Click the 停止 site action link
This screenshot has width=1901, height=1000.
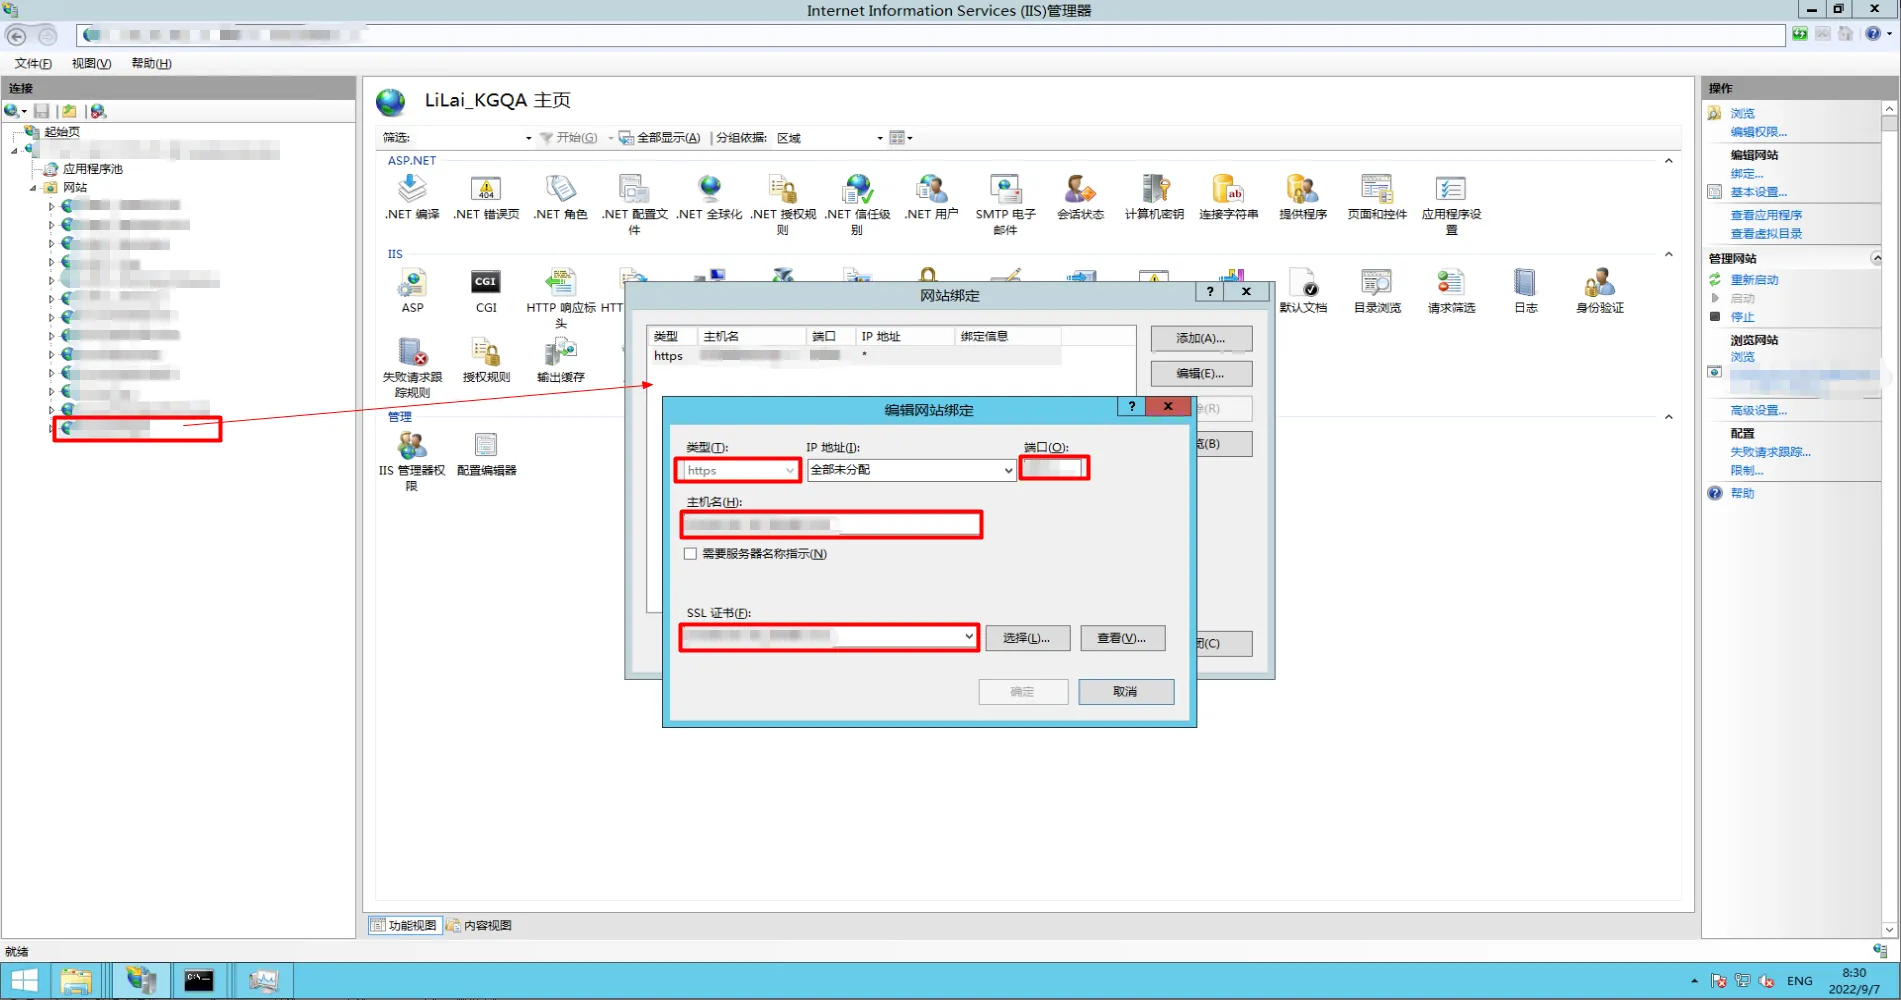point(1742,317)
